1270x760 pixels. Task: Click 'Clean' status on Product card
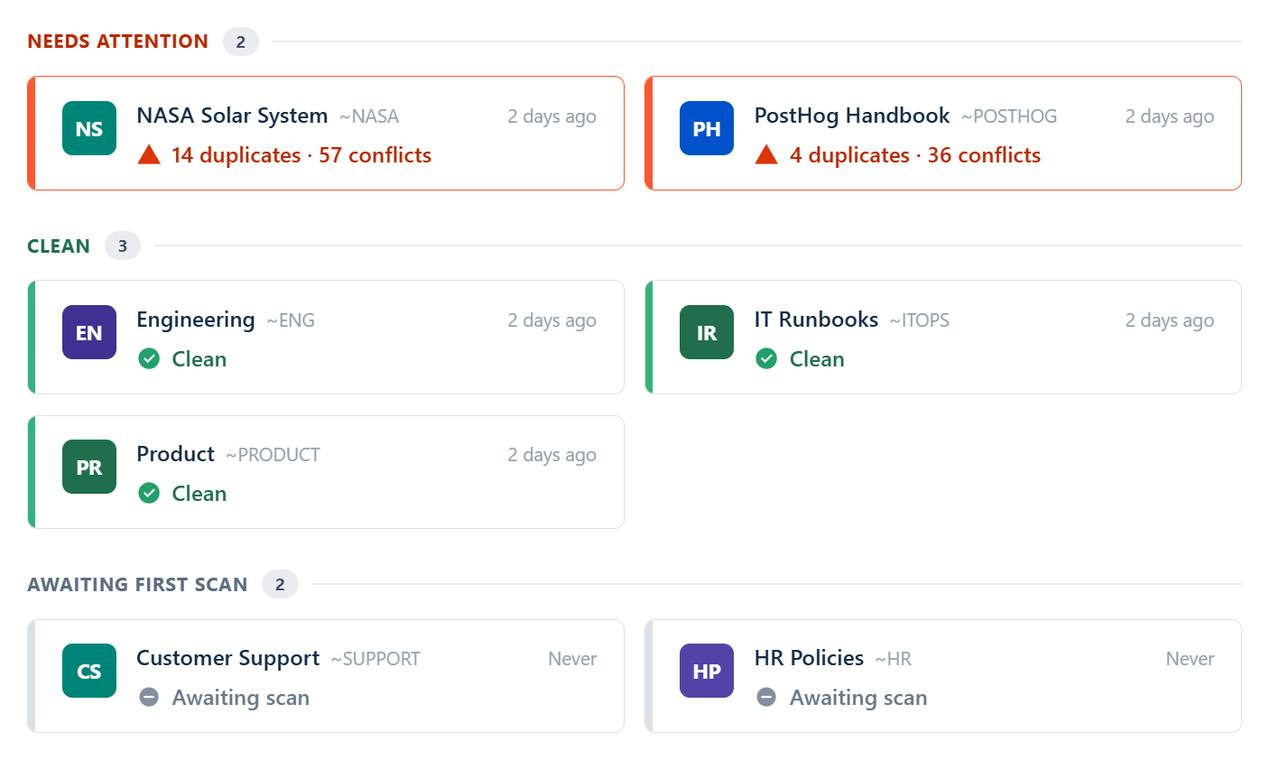click(x=199, y=493)
